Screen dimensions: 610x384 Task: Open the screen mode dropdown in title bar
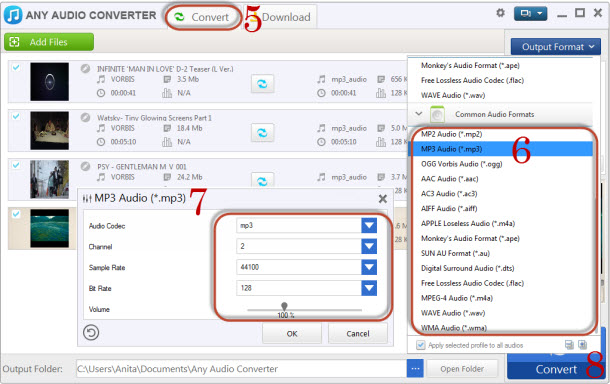[x=530, y=14]
